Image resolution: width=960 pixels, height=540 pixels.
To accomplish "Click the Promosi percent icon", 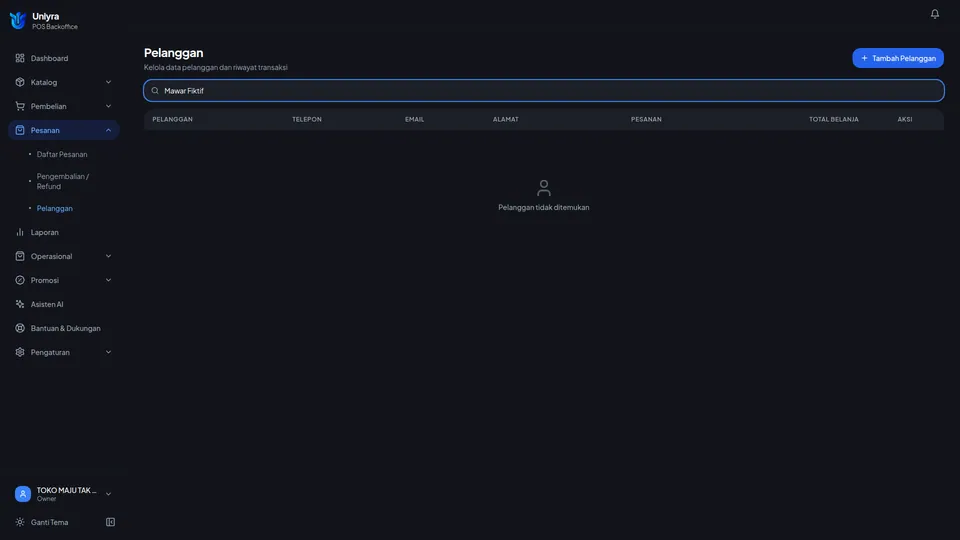I will (20, 280).
